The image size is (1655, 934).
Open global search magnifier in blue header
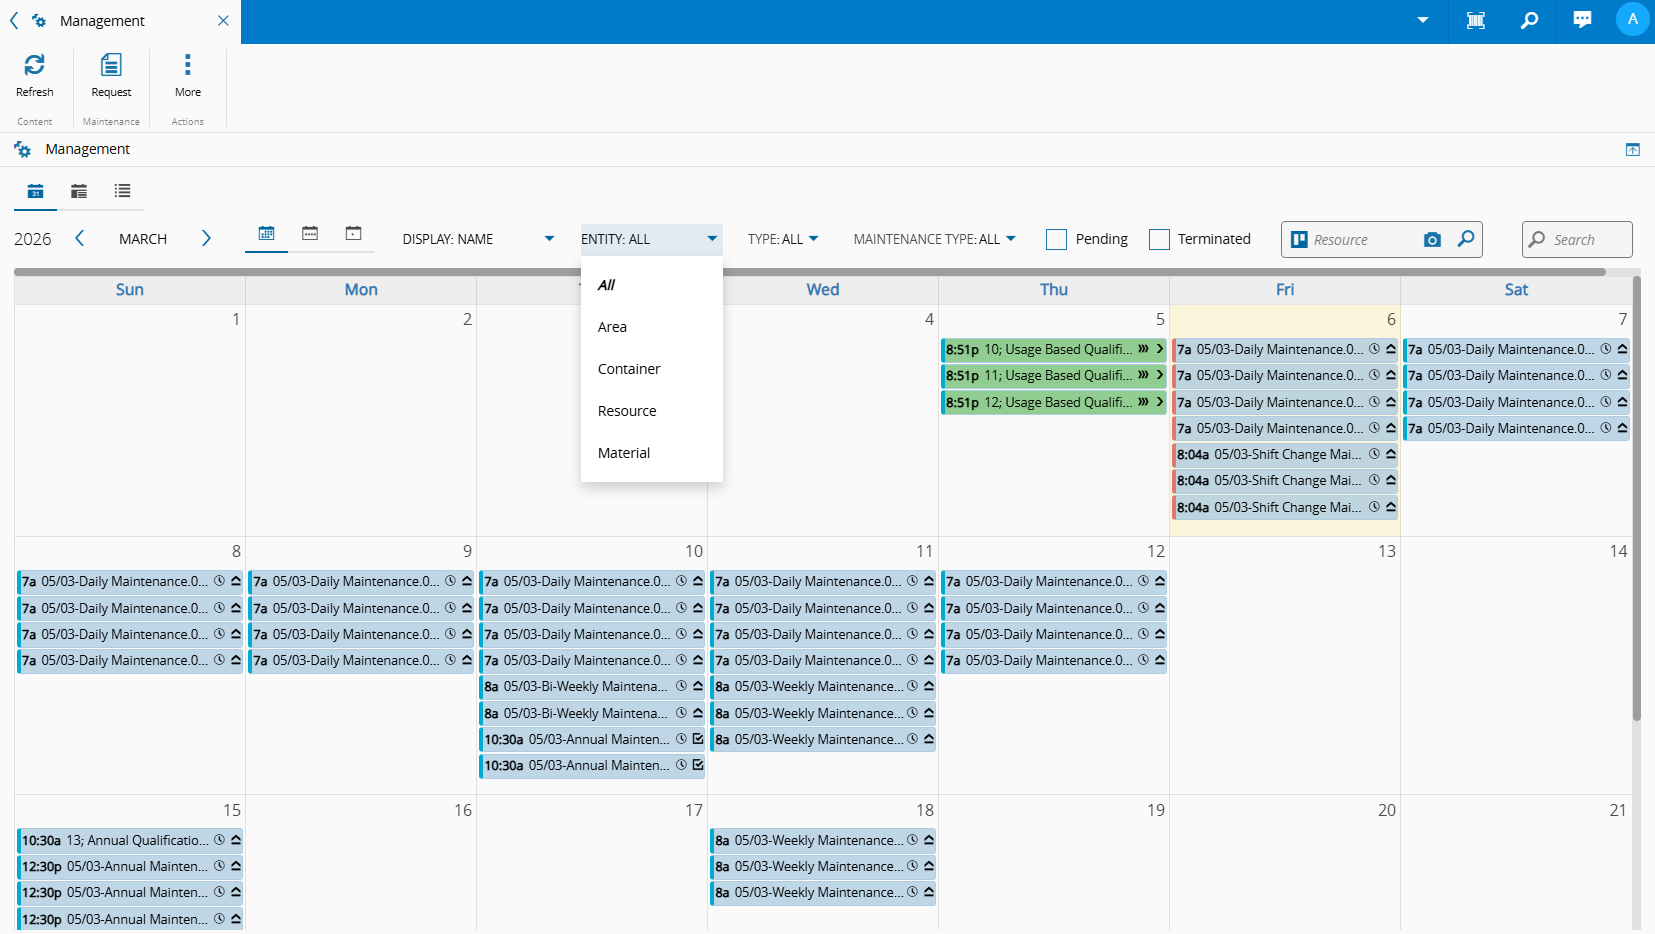[x=1529, y=20]
